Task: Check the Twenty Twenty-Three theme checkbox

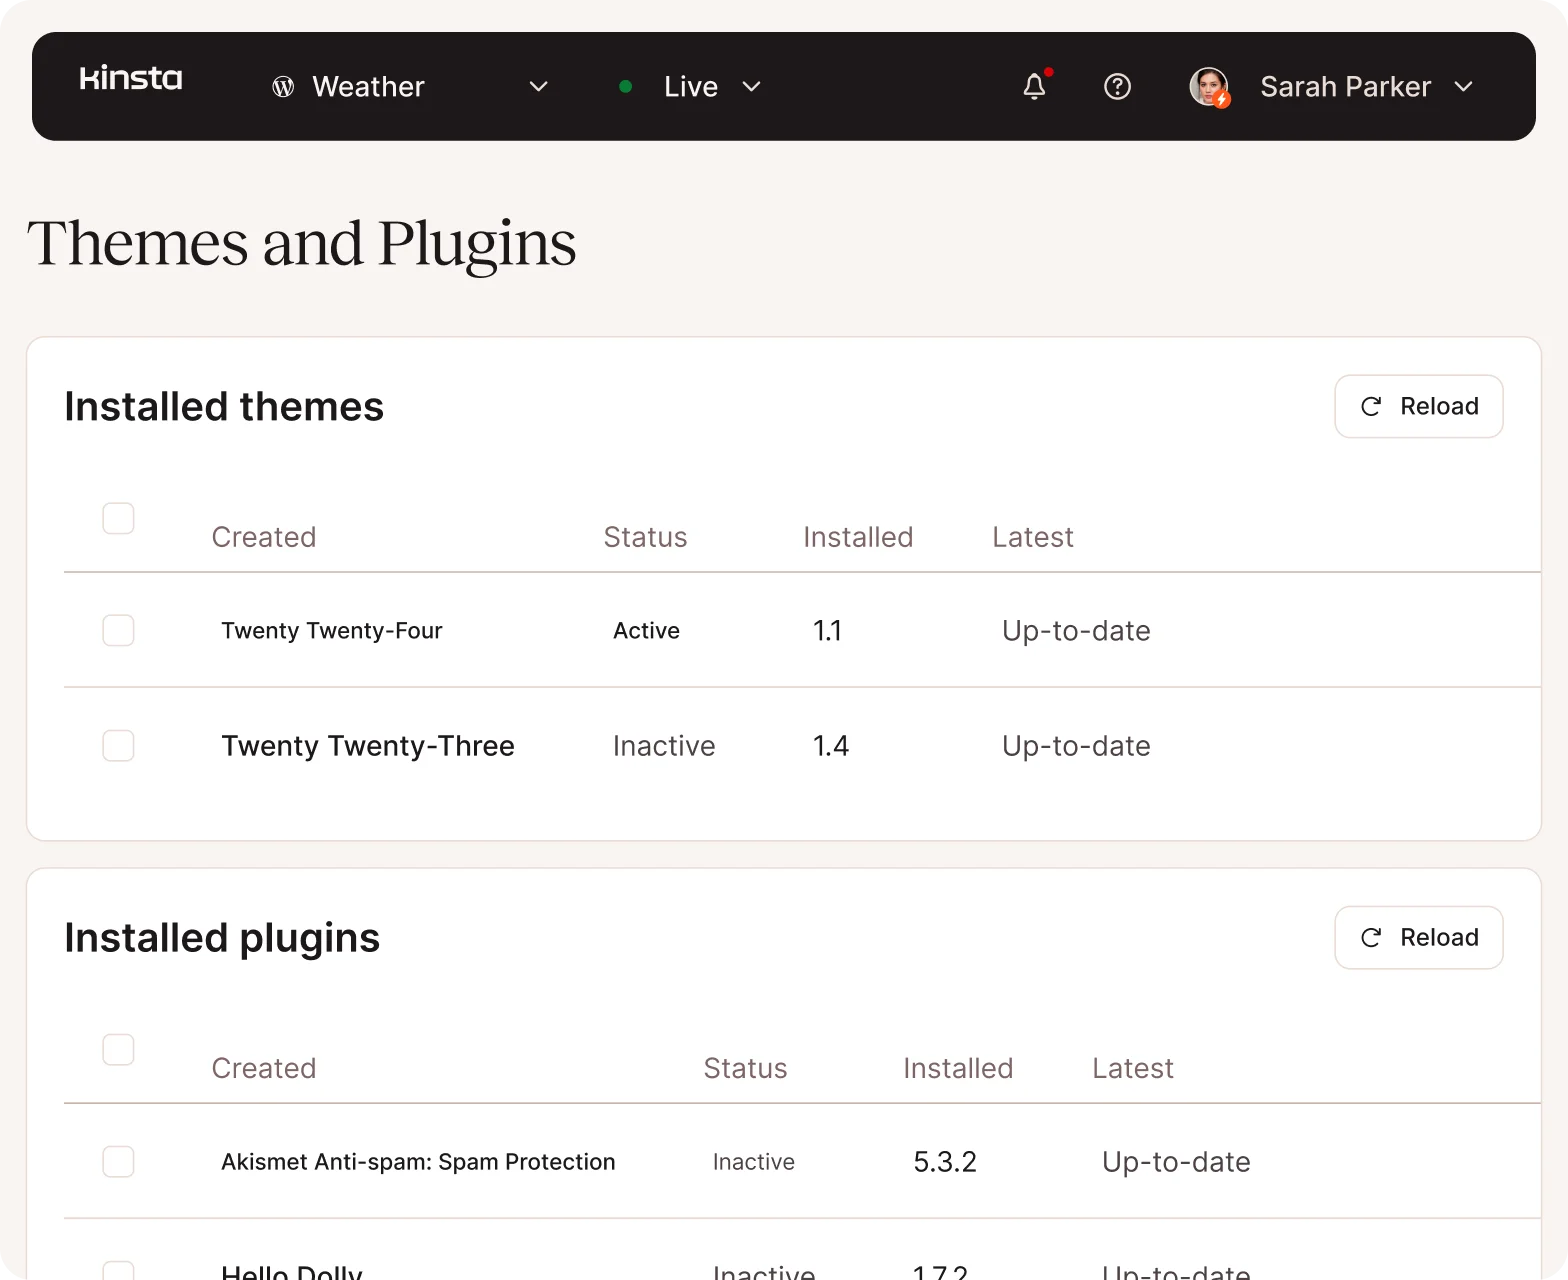Action: tap(119, 745)
